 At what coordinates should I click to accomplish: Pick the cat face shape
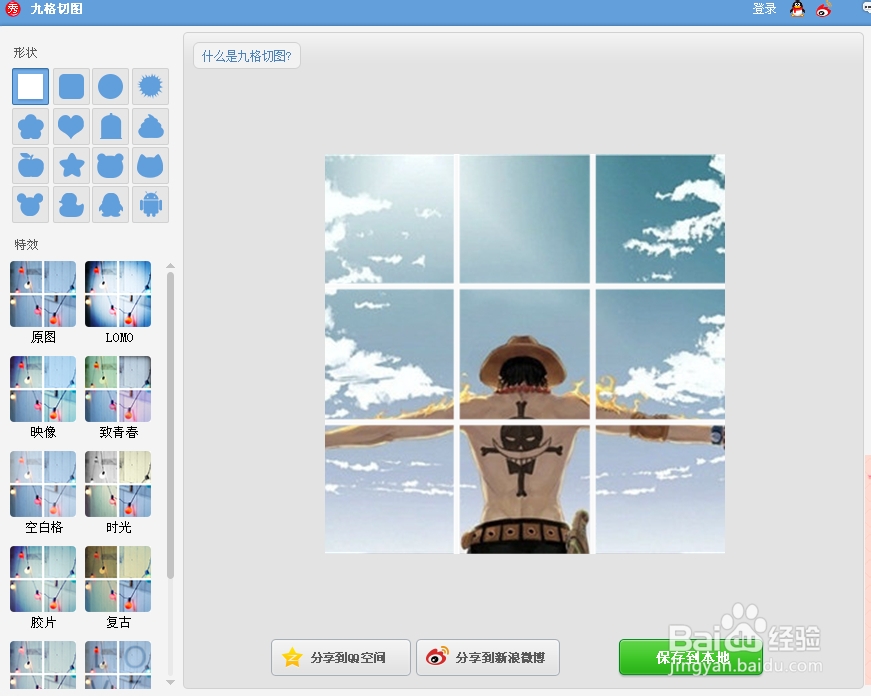(x=151, y=166)
